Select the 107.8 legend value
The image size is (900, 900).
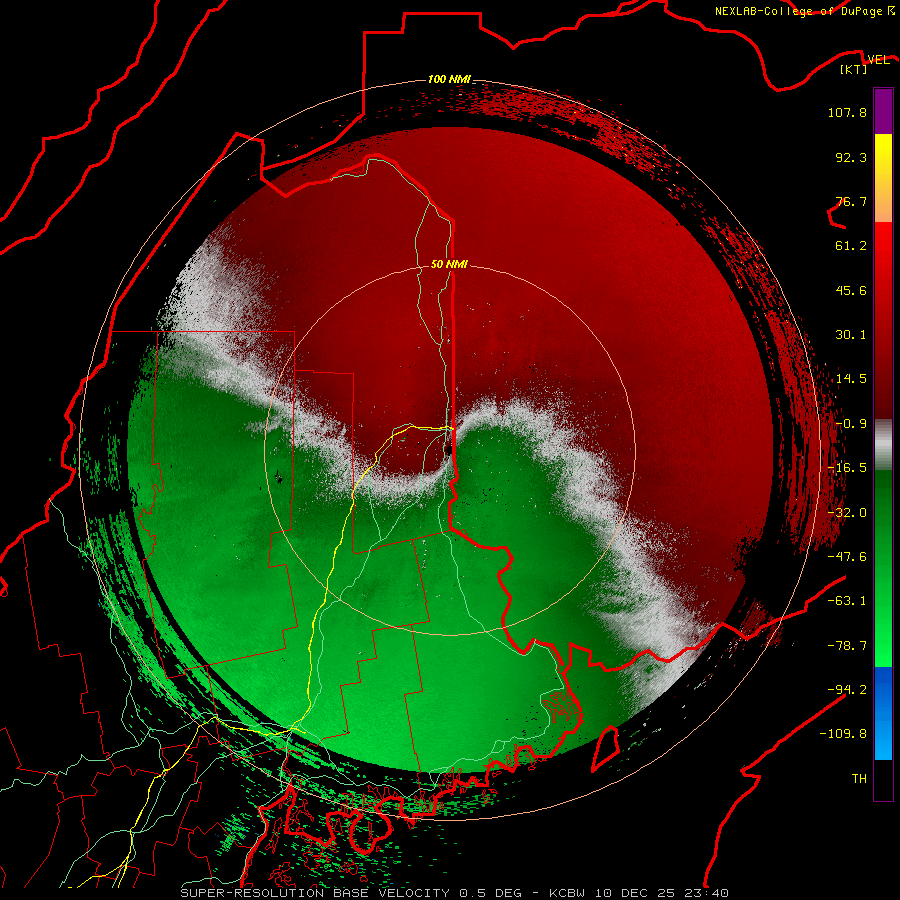tap(847, 112)
